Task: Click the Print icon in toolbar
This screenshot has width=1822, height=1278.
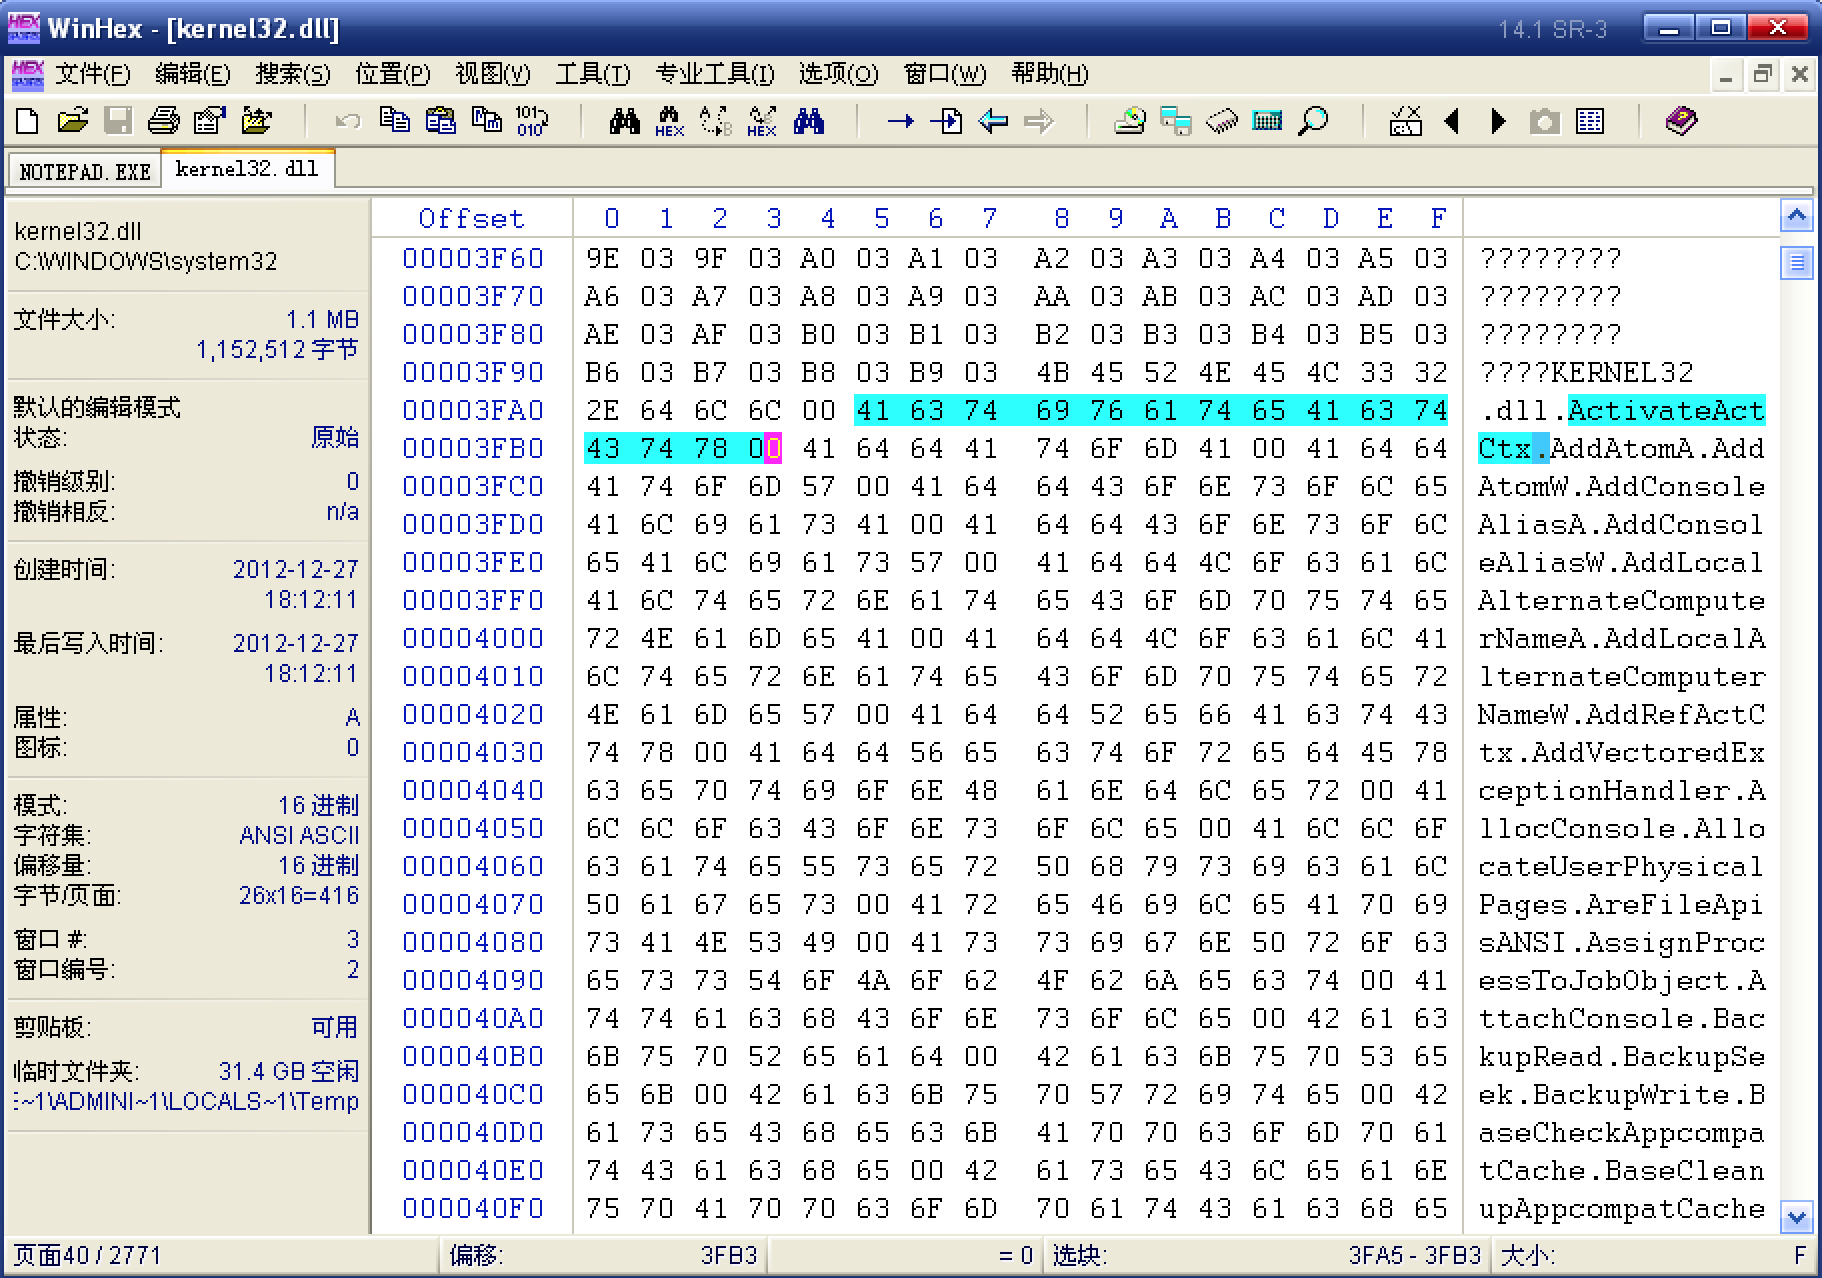Action: coord(163,121)
